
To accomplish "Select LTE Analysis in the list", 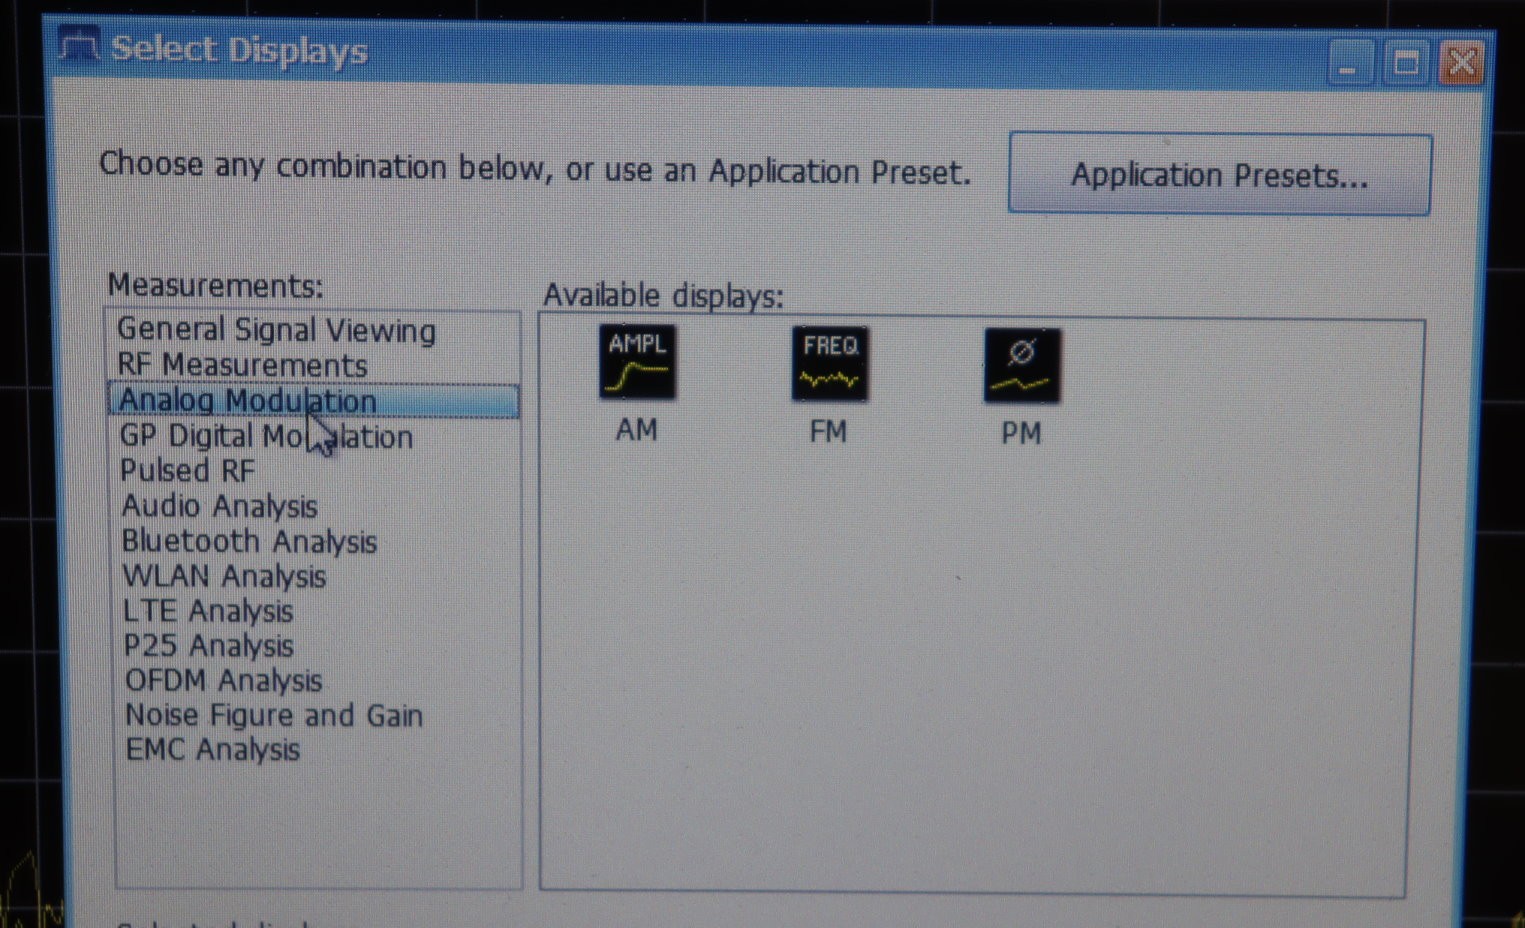I will pos(208,611).
